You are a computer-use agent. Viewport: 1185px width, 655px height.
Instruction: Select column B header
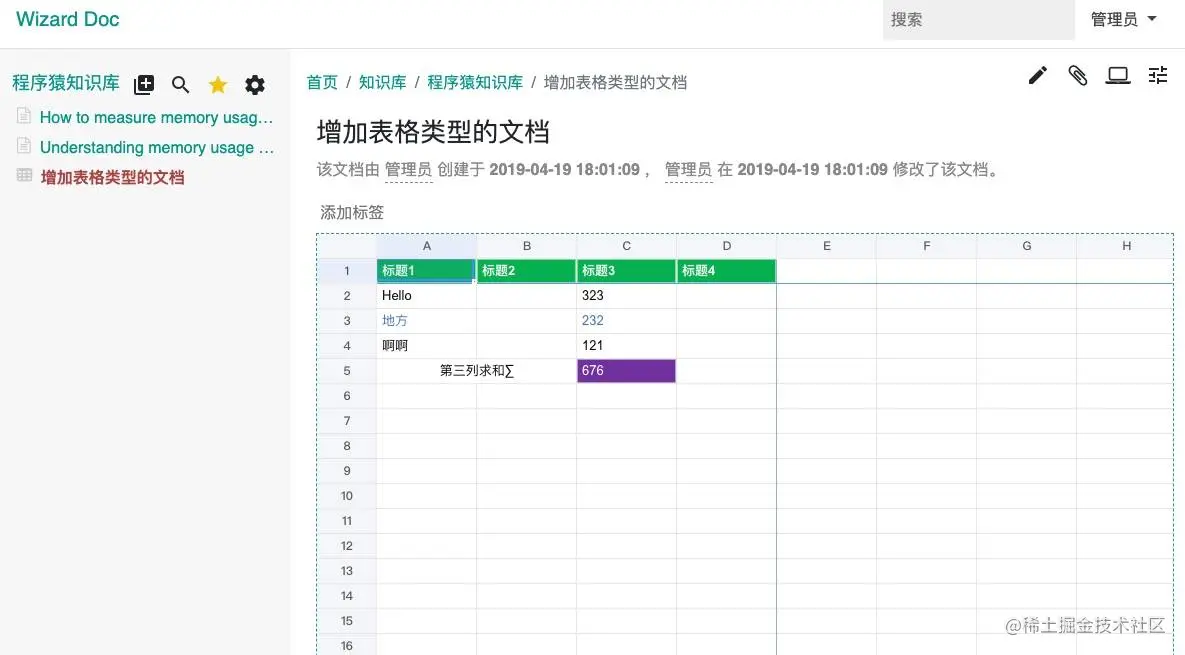527,246
